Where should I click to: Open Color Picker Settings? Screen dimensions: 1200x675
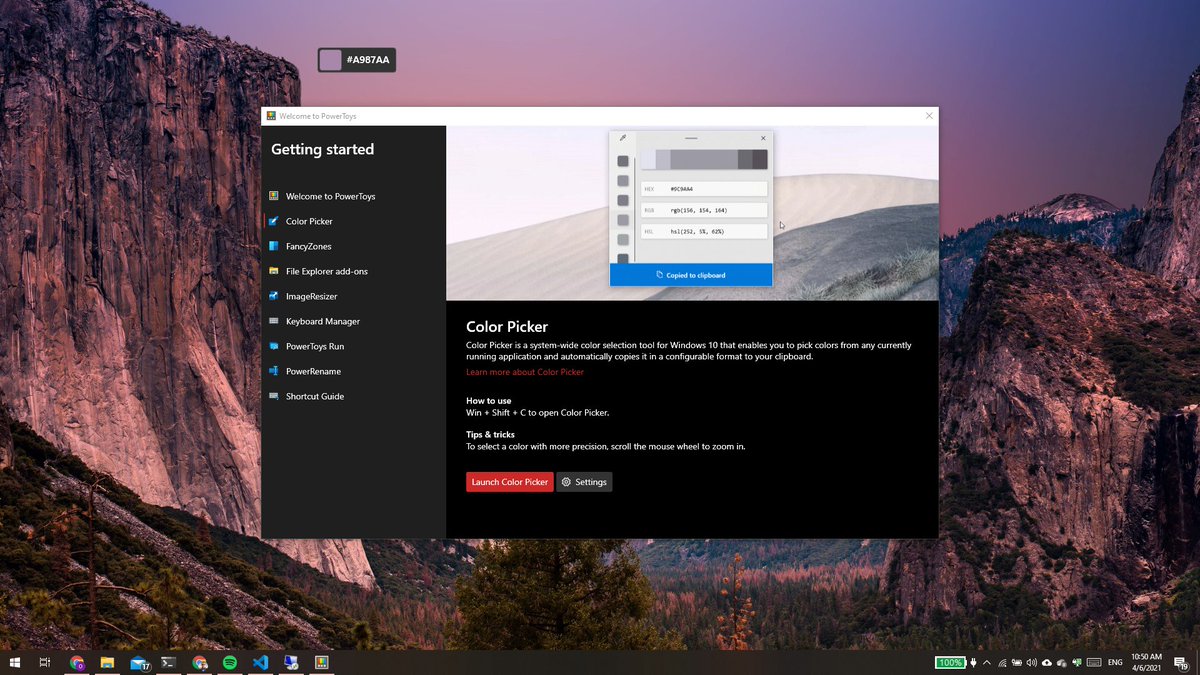[584, 482]
